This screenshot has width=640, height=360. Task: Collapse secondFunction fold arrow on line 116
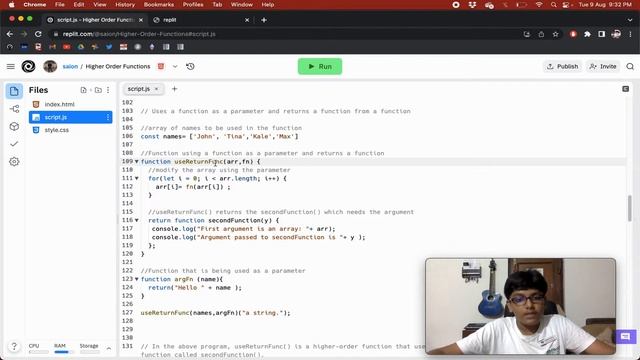pyautogui.click(x=137, y=220)
